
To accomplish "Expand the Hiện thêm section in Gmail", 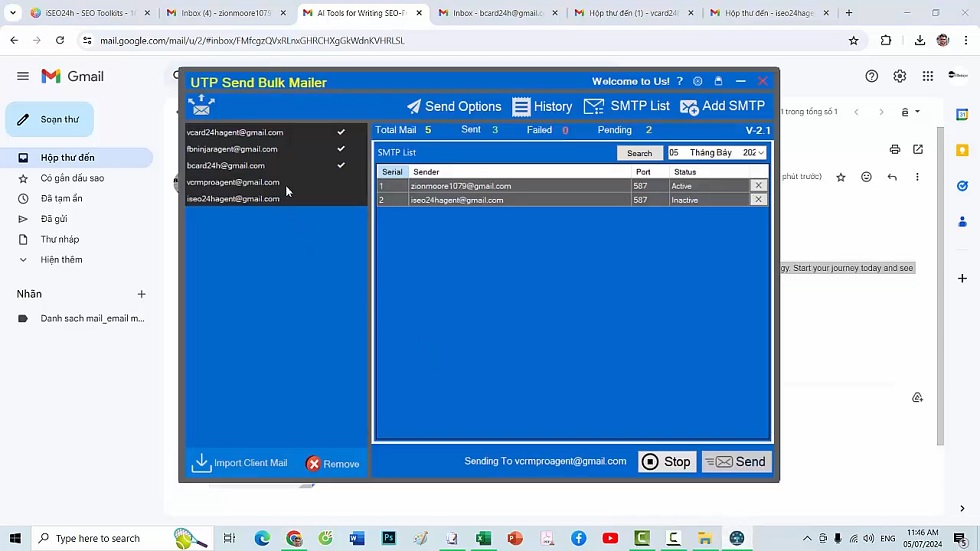I will tap(61, 260).
